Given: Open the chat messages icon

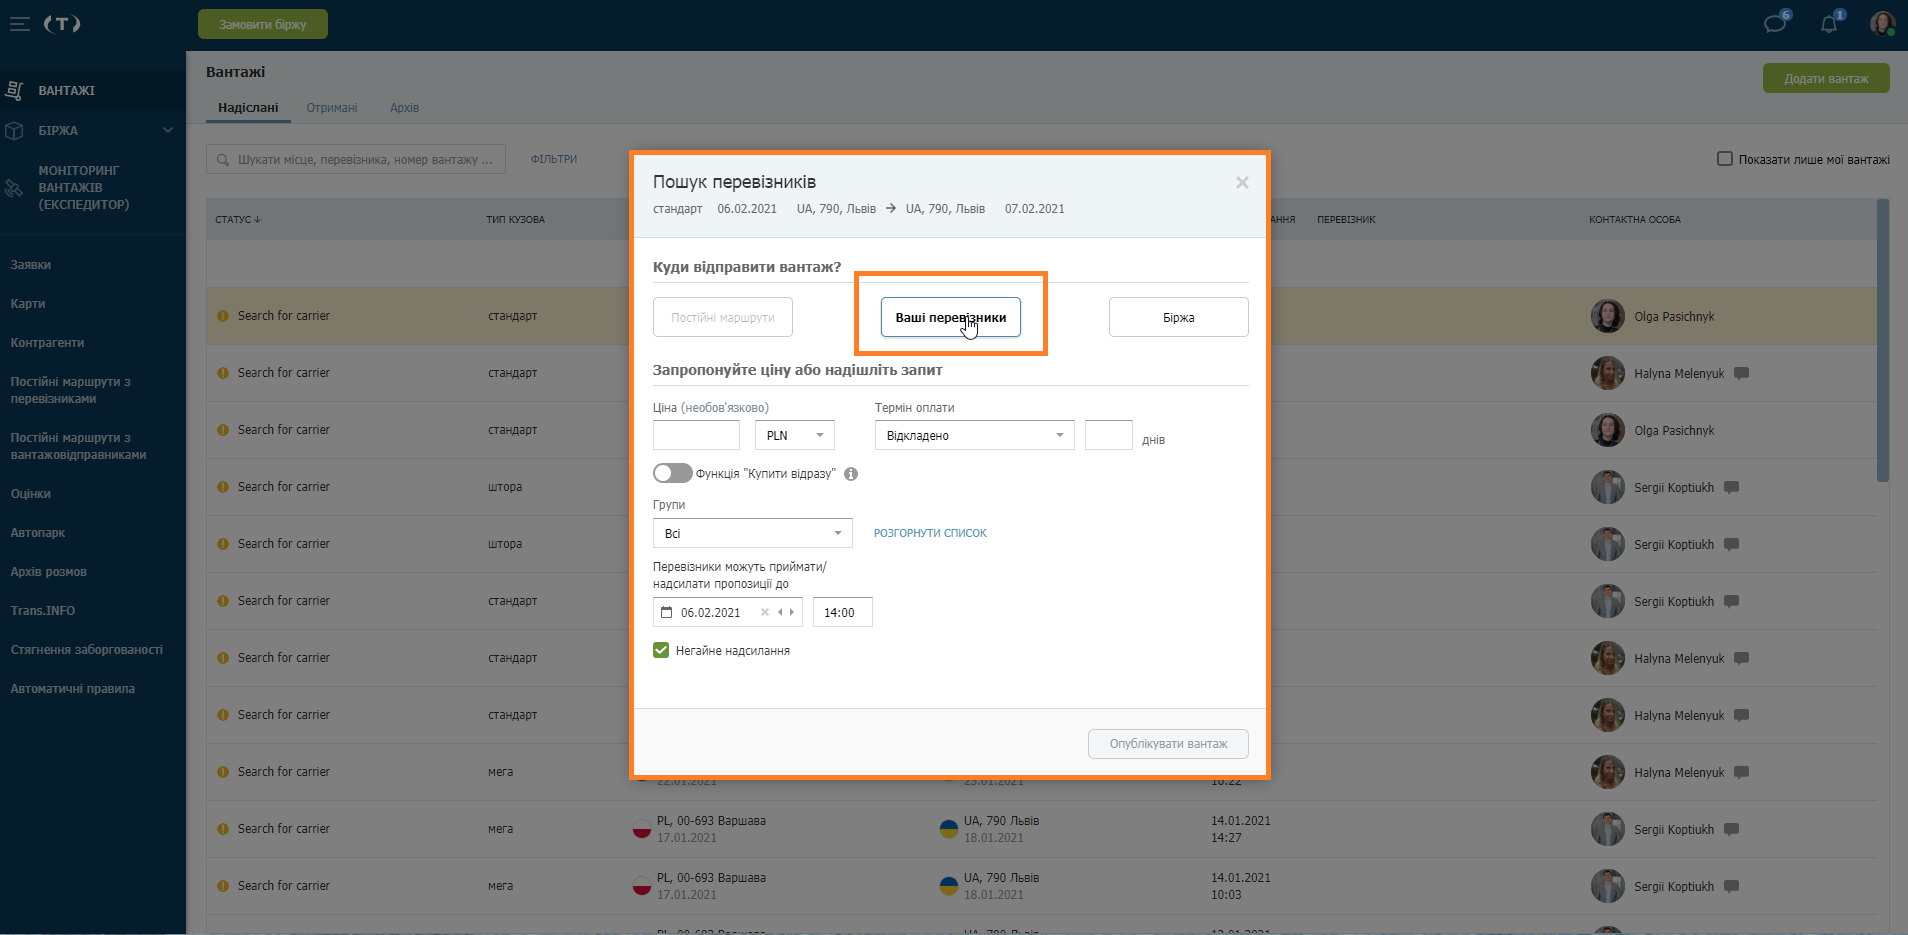Looking at the screenshot, I should coord(1775,24).
